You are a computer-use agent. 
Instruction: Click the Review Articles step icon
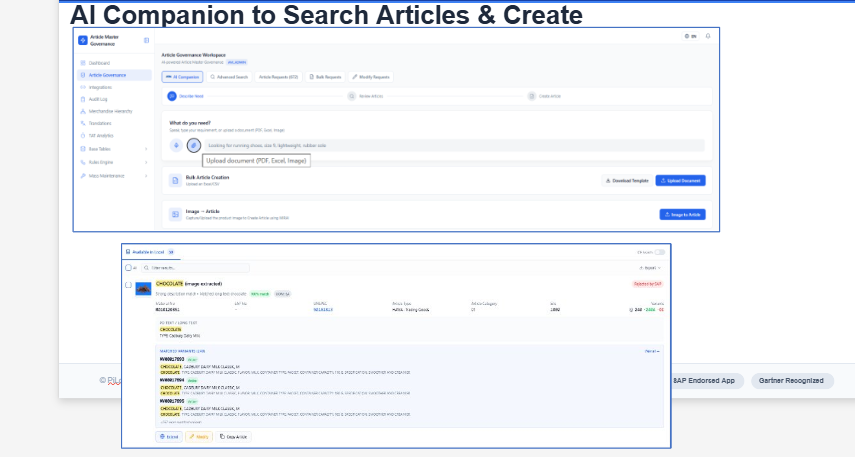click(x=352, y=96)
